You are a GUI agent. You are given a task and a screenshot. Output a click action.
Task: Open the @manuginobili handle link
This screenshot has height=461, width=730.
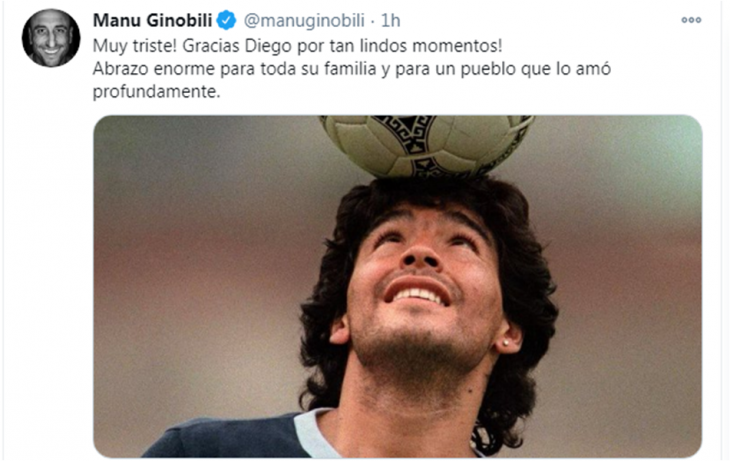tap(304, 20)
